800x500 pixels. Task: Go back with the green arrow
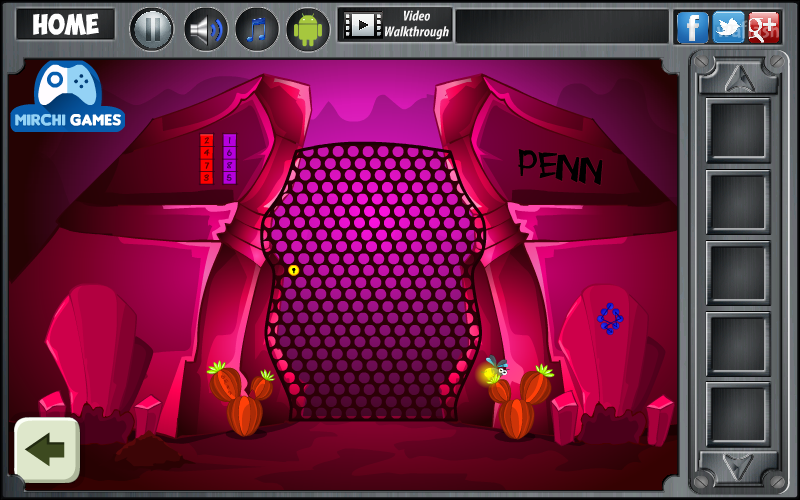47,449
